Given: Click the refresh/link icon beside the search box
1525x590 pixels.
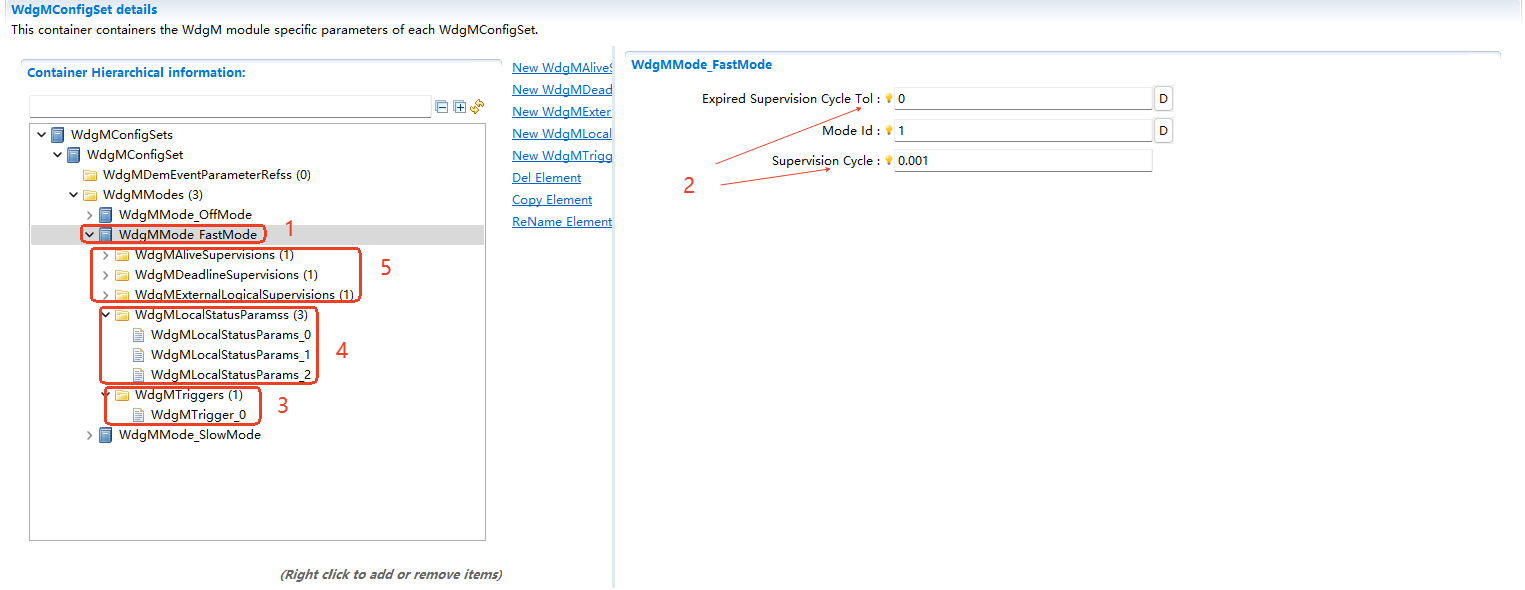Looking at the screenshot, I should [477, 106].
